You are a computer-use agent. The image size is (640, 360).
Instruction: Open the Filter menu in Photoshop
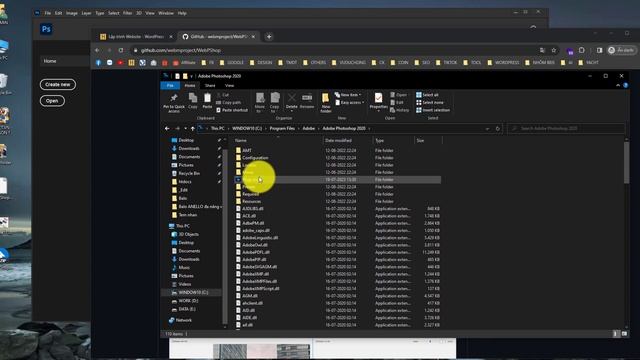tap(127, 13)
